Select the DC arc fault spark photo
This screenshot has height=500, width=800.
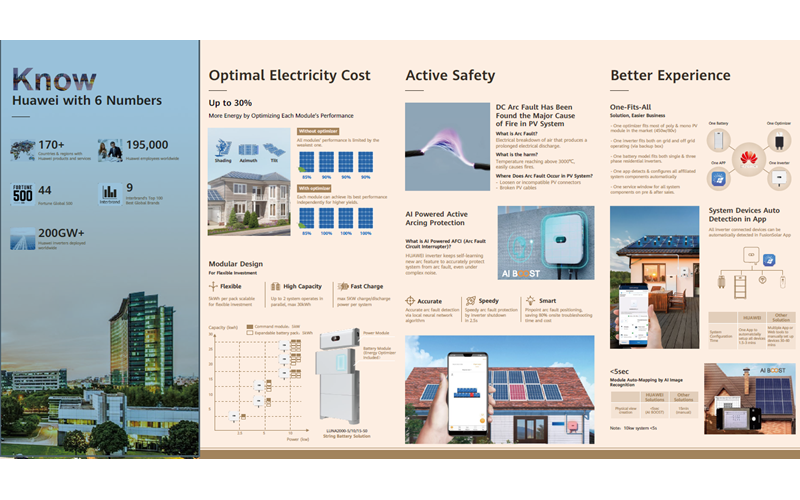click(447, 147)
